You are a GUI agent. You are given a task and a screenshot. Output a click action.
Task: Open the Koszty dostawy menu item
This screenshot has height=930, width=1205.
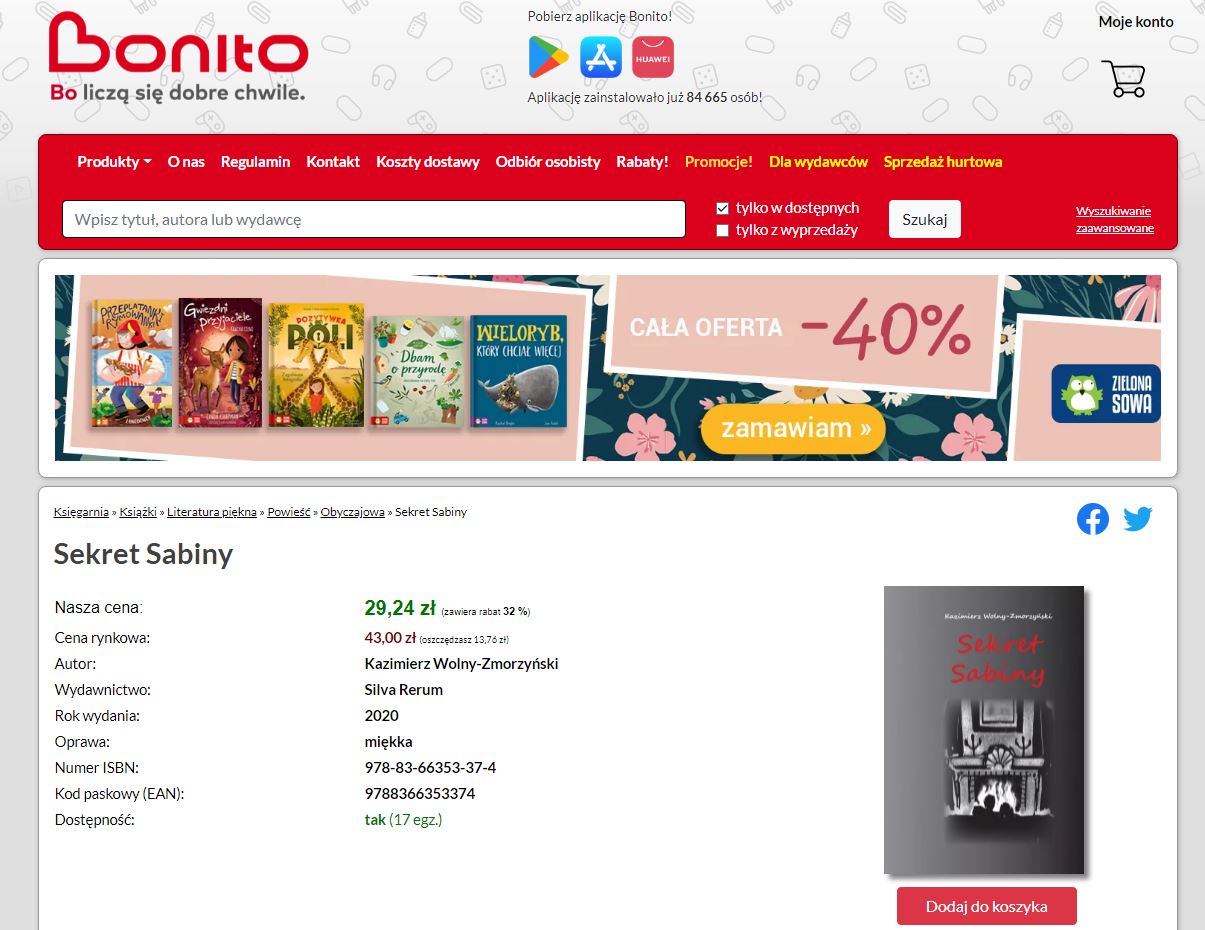[x=428, y=162]
